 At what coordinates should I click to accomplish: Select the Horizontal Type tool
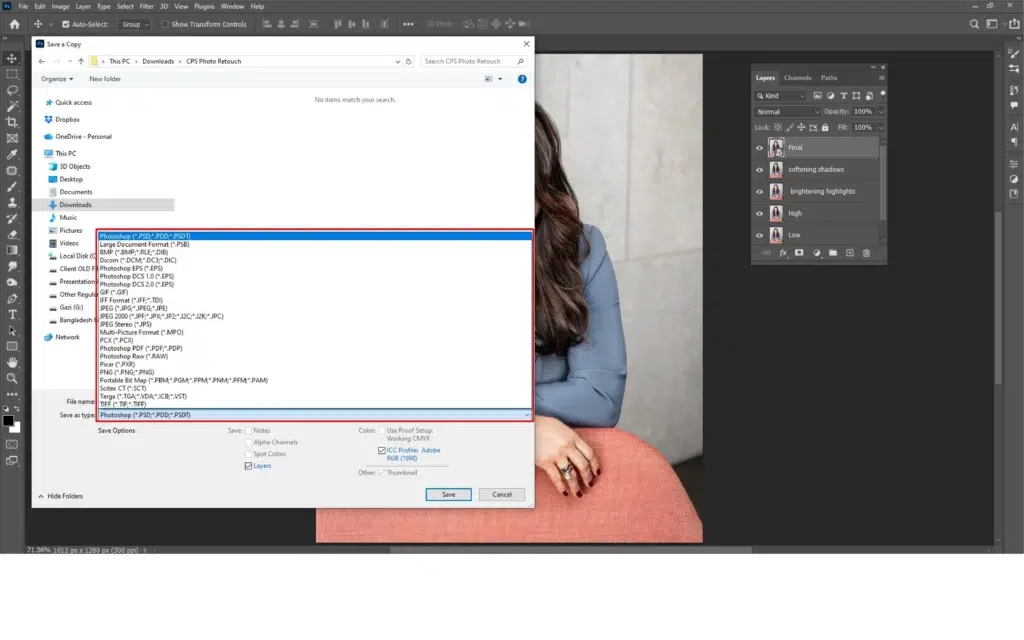(12, 314)
